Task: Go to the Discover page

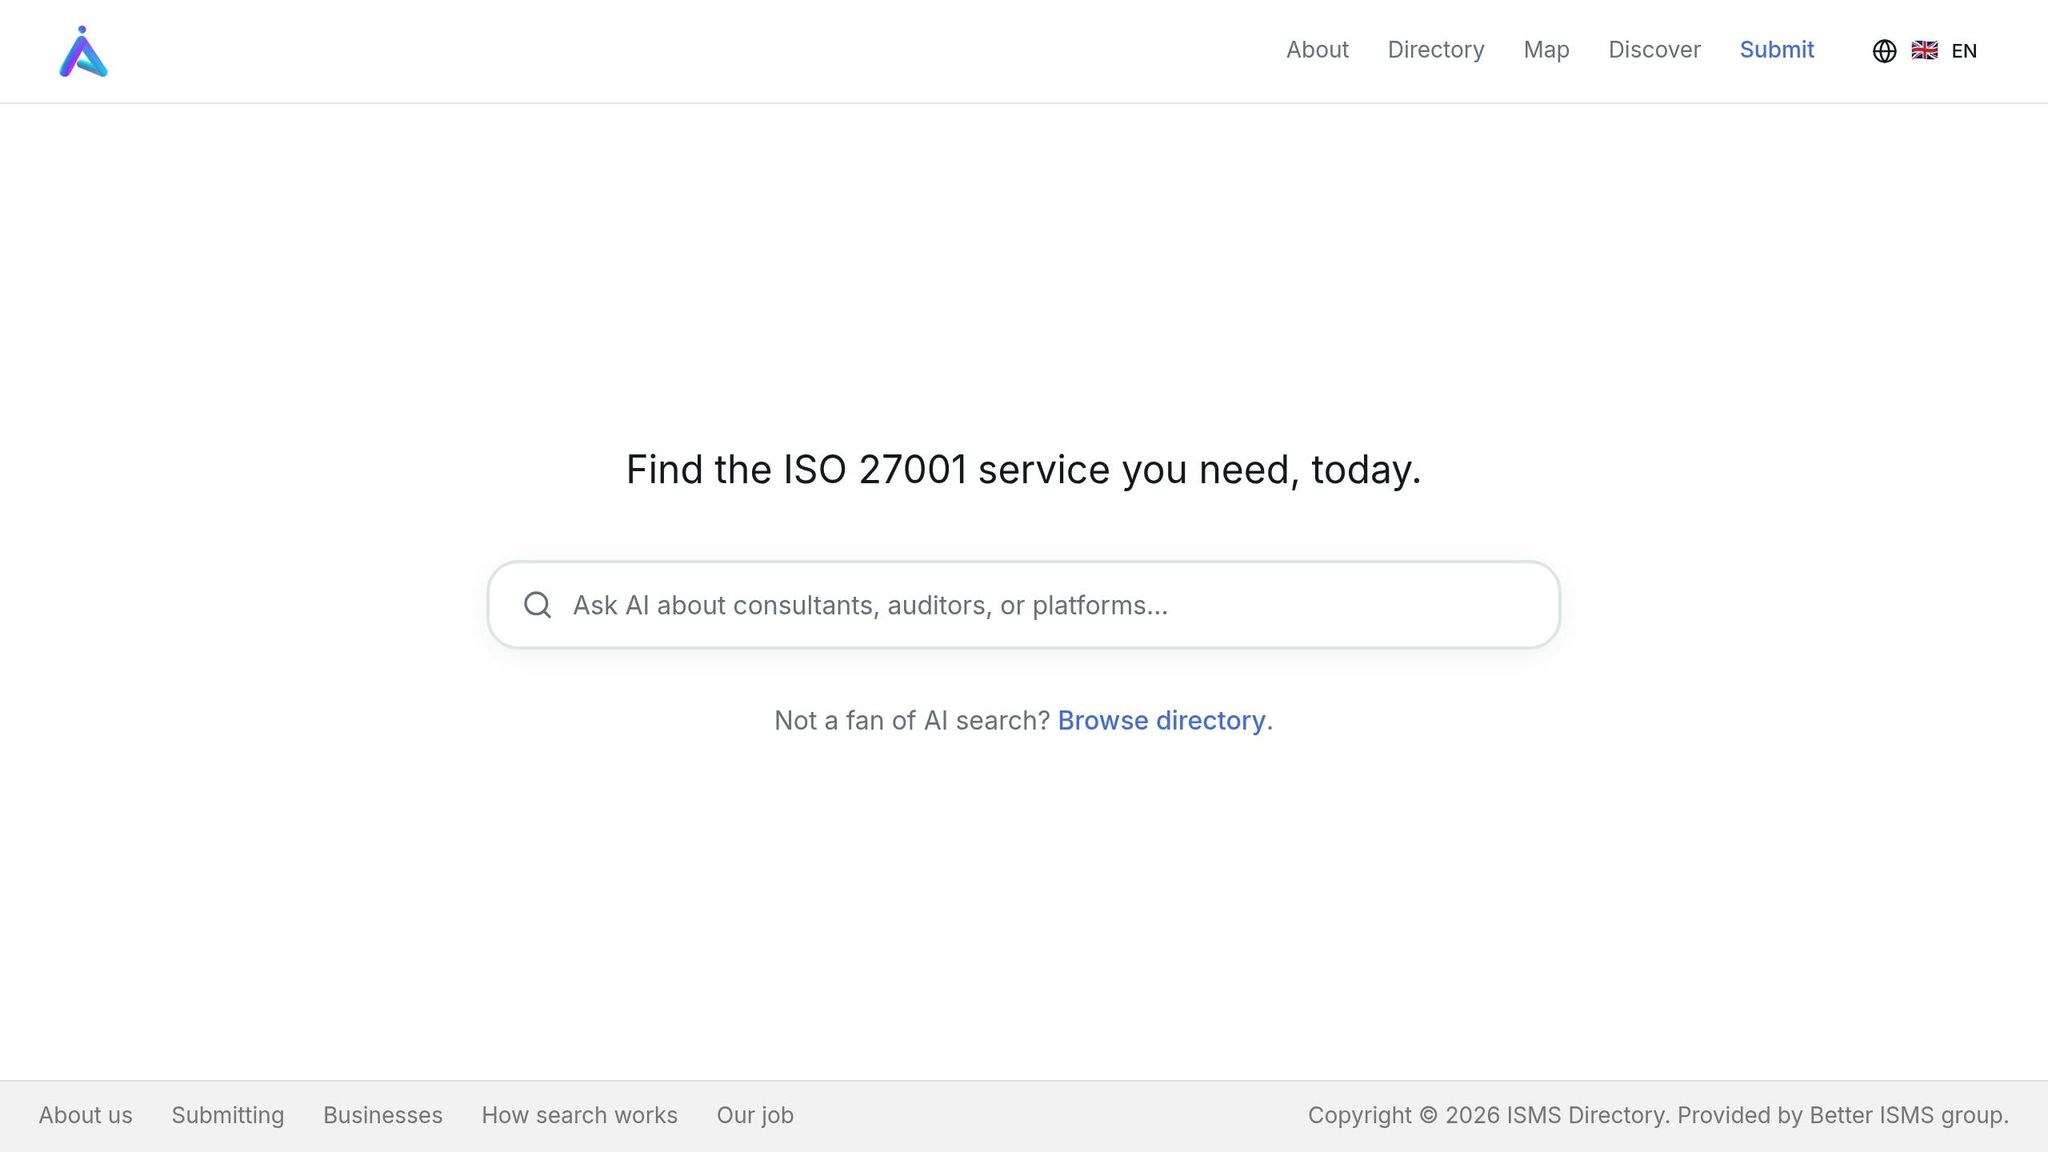Action: click(1654, 50)
